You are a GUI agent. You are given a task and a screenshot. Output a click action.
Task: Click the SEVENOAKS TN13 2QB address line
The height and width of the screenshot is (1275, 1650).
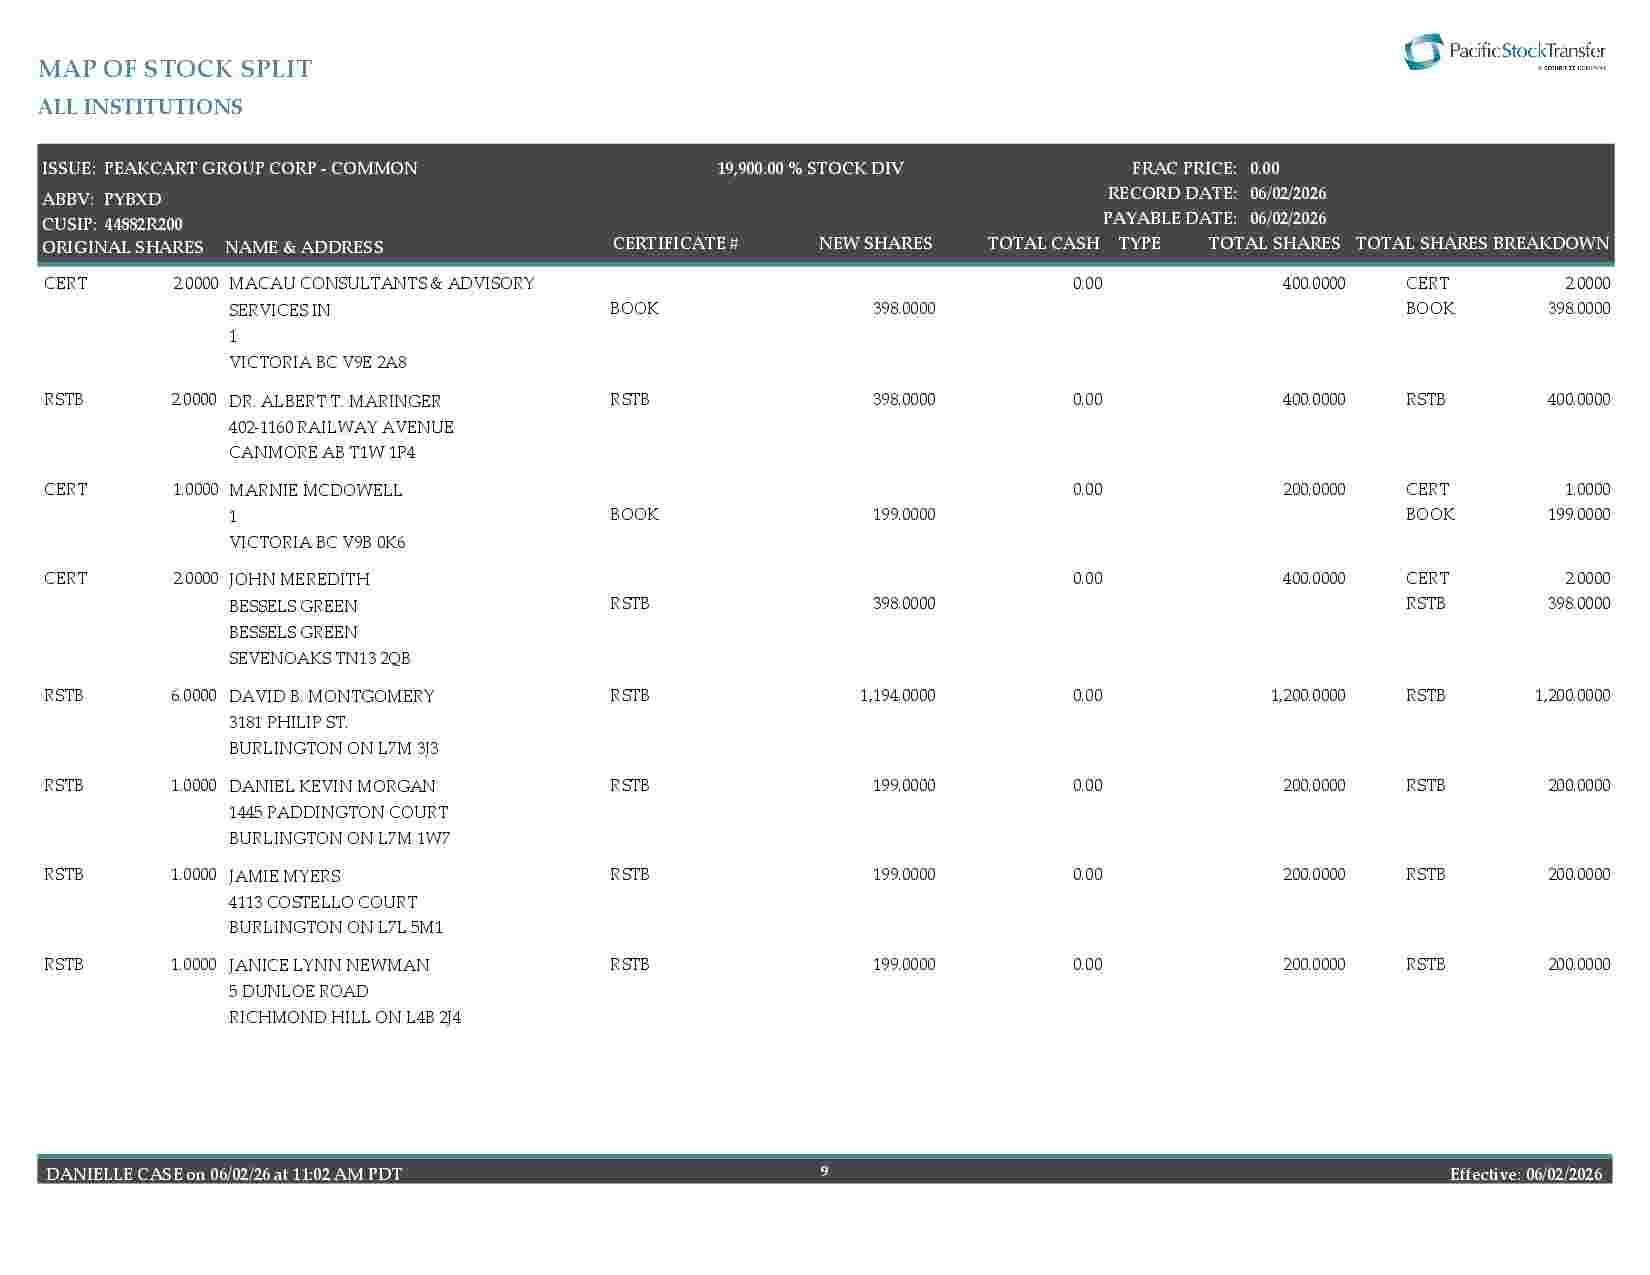click(x=320, y=658)
